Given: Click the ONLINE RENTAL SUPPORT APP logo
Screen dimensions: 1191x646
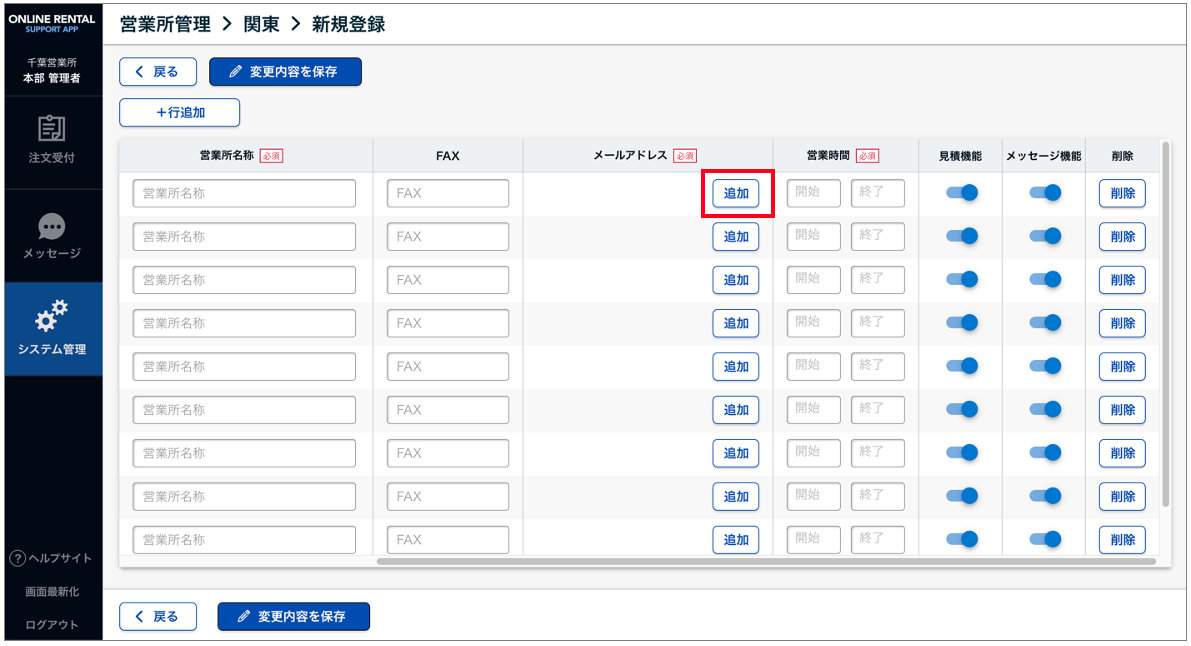Looking at the screenshot, I should point(51,23).
